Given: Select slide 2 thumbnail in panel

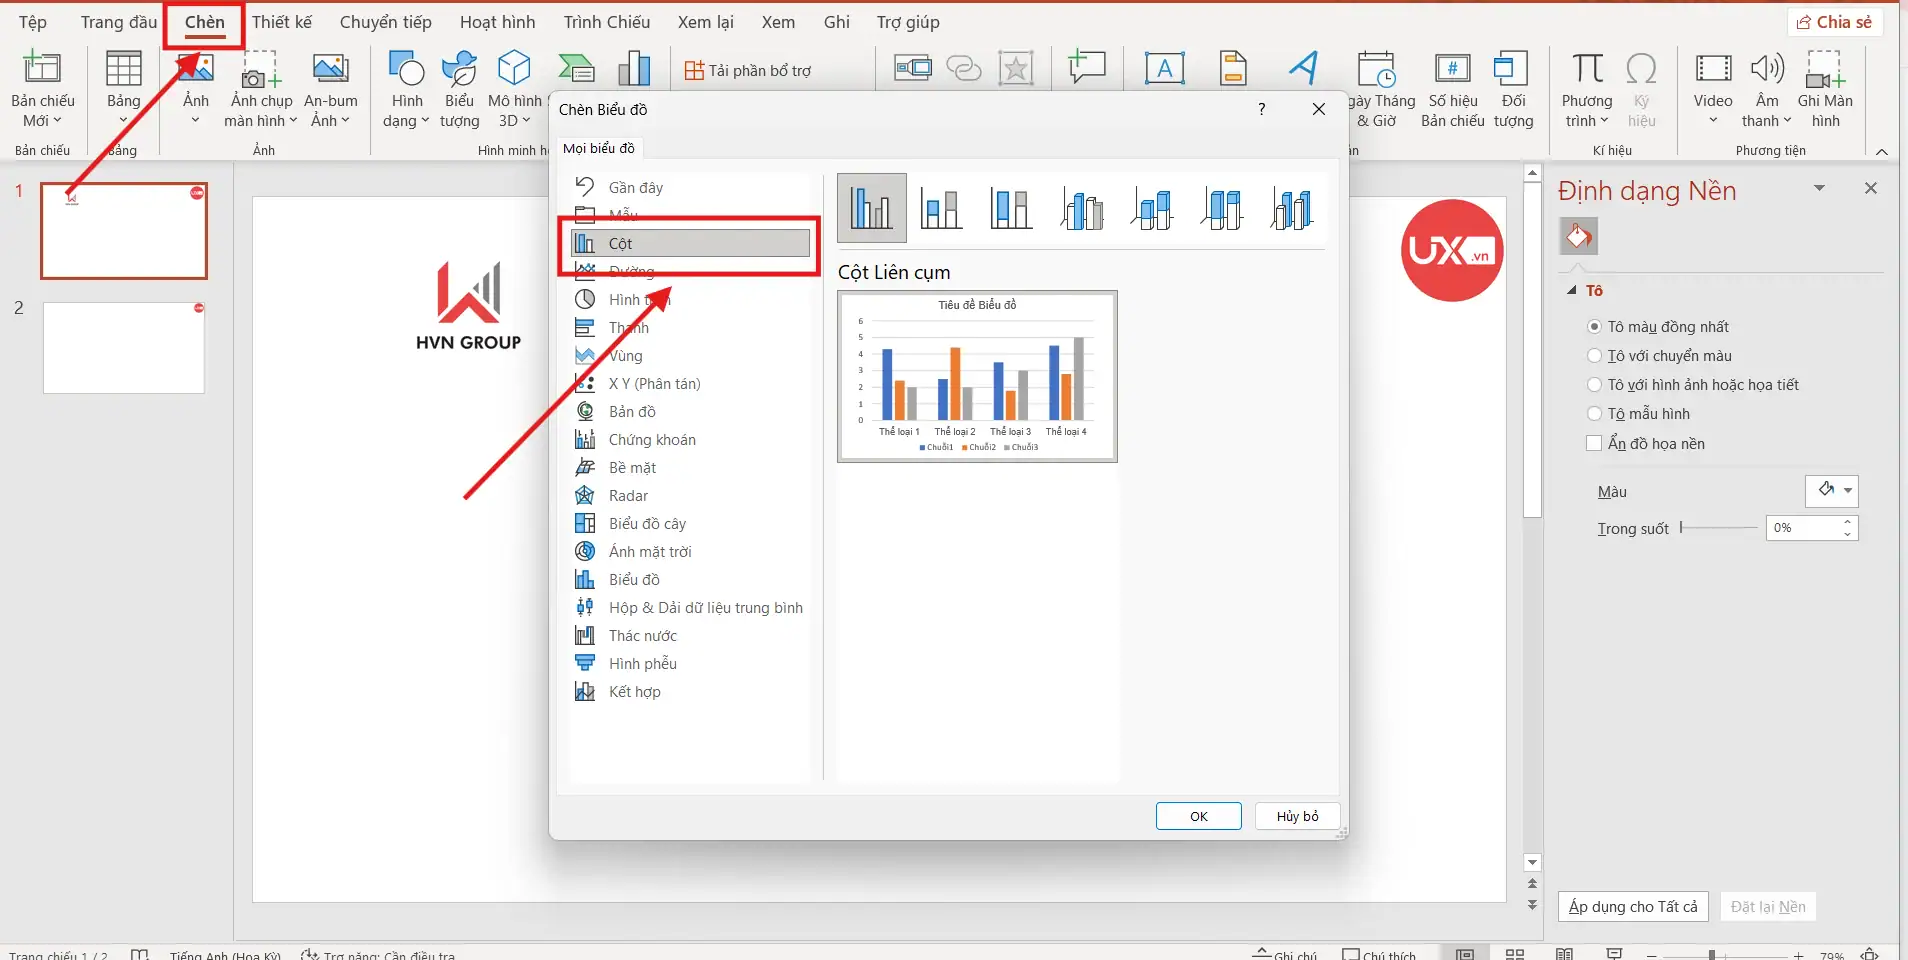Looking at the screenshot, I should tap(124, 348).
